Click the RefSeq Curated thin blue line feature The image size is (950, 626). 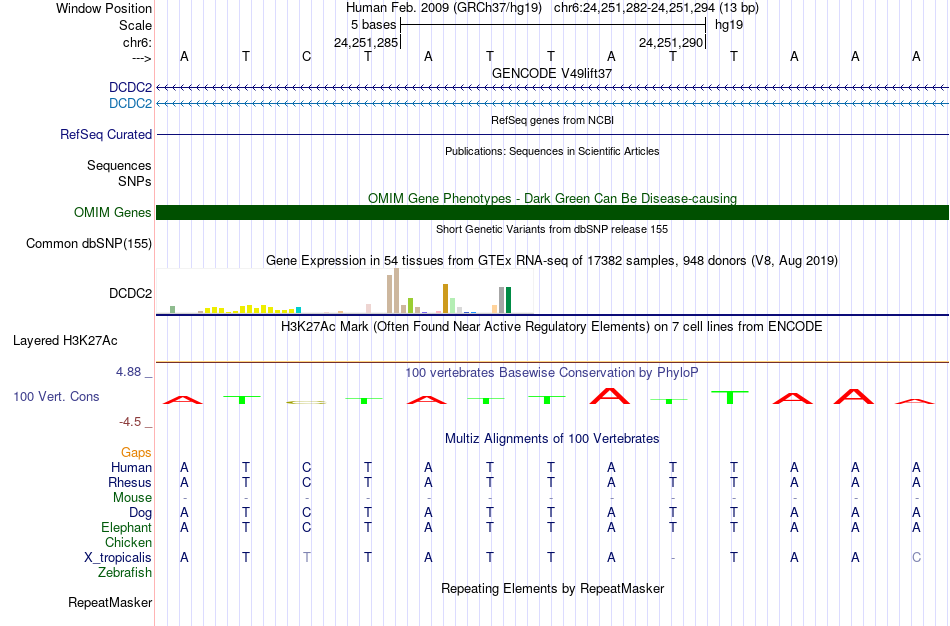(x=552, y=134)
